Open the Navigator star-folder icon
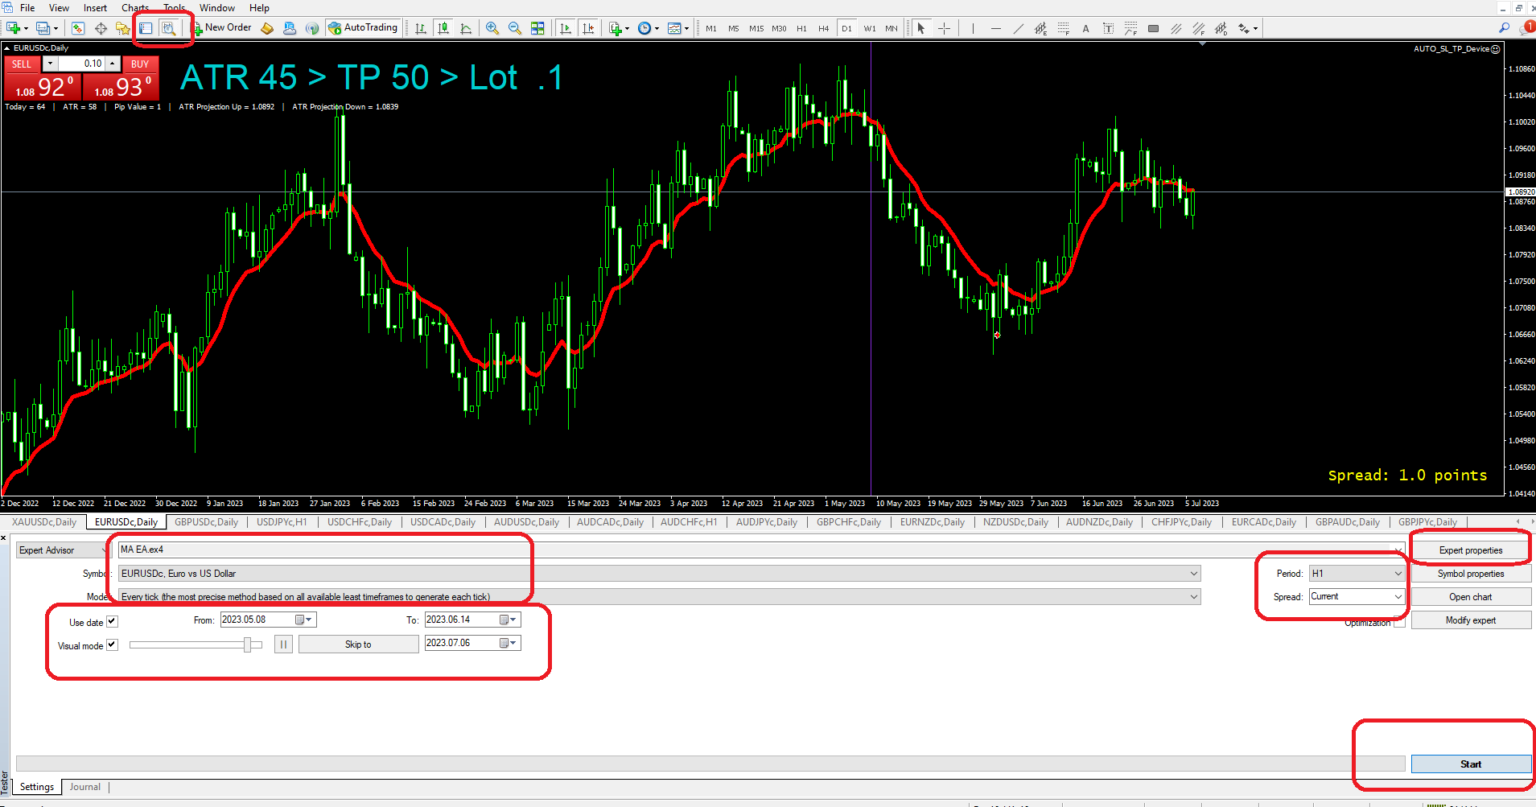 point(122,28)
